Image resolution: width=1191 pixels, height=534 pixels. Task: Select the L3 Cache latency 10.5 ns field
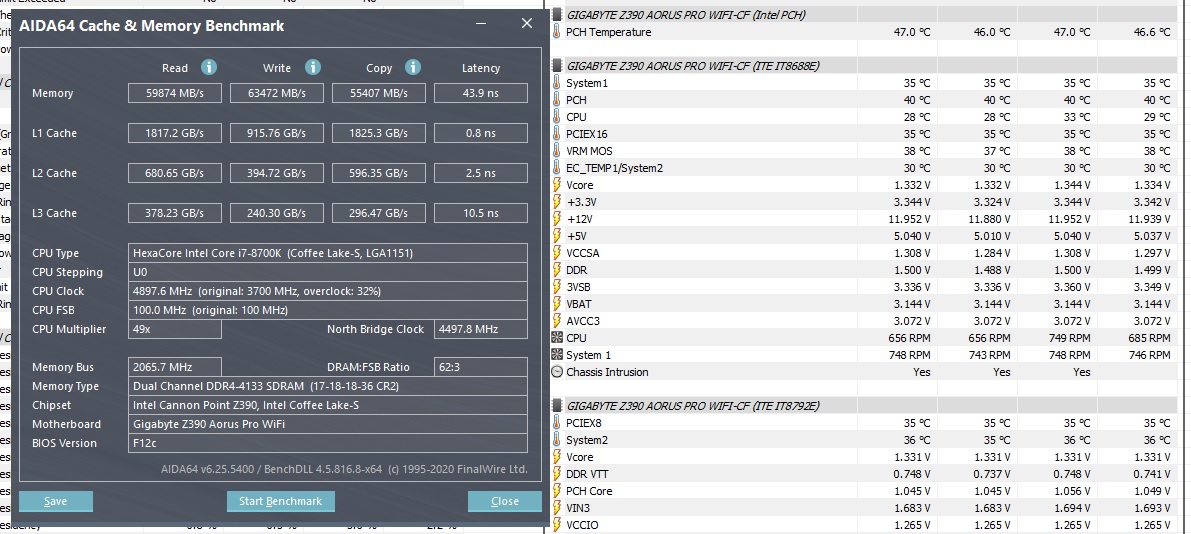click(481, 213)
